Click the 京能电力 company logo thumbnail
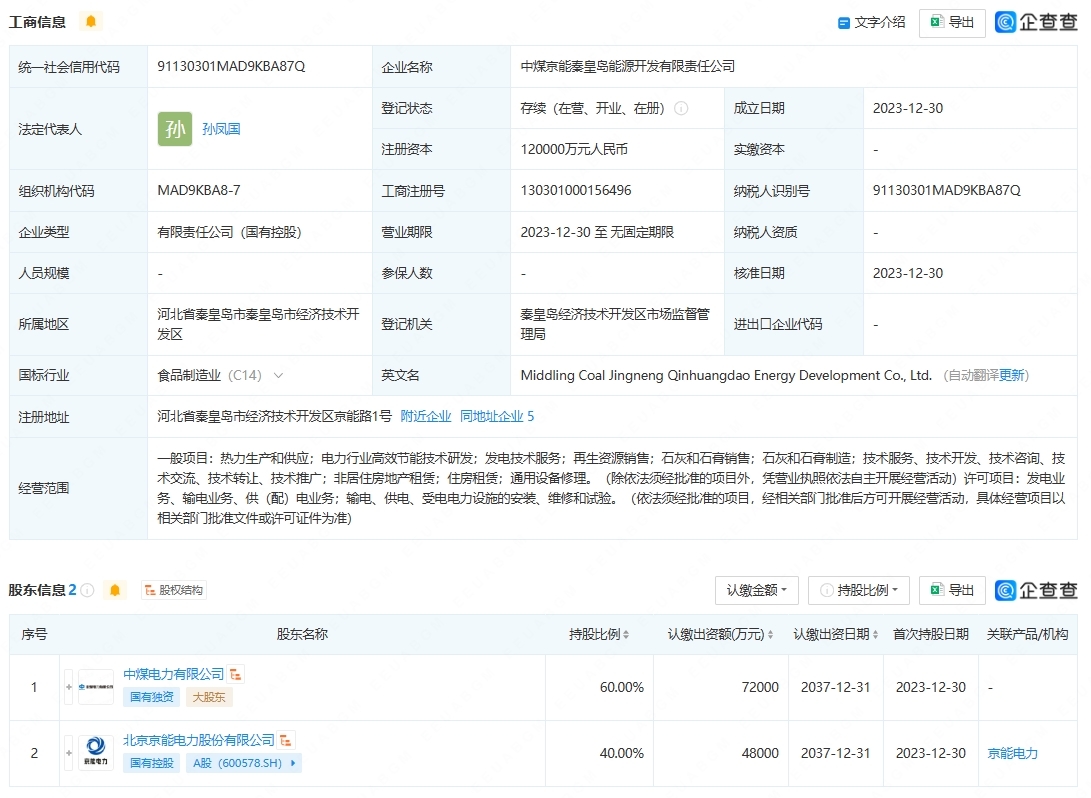This screenshot has height=798, width=1091. 96,753
